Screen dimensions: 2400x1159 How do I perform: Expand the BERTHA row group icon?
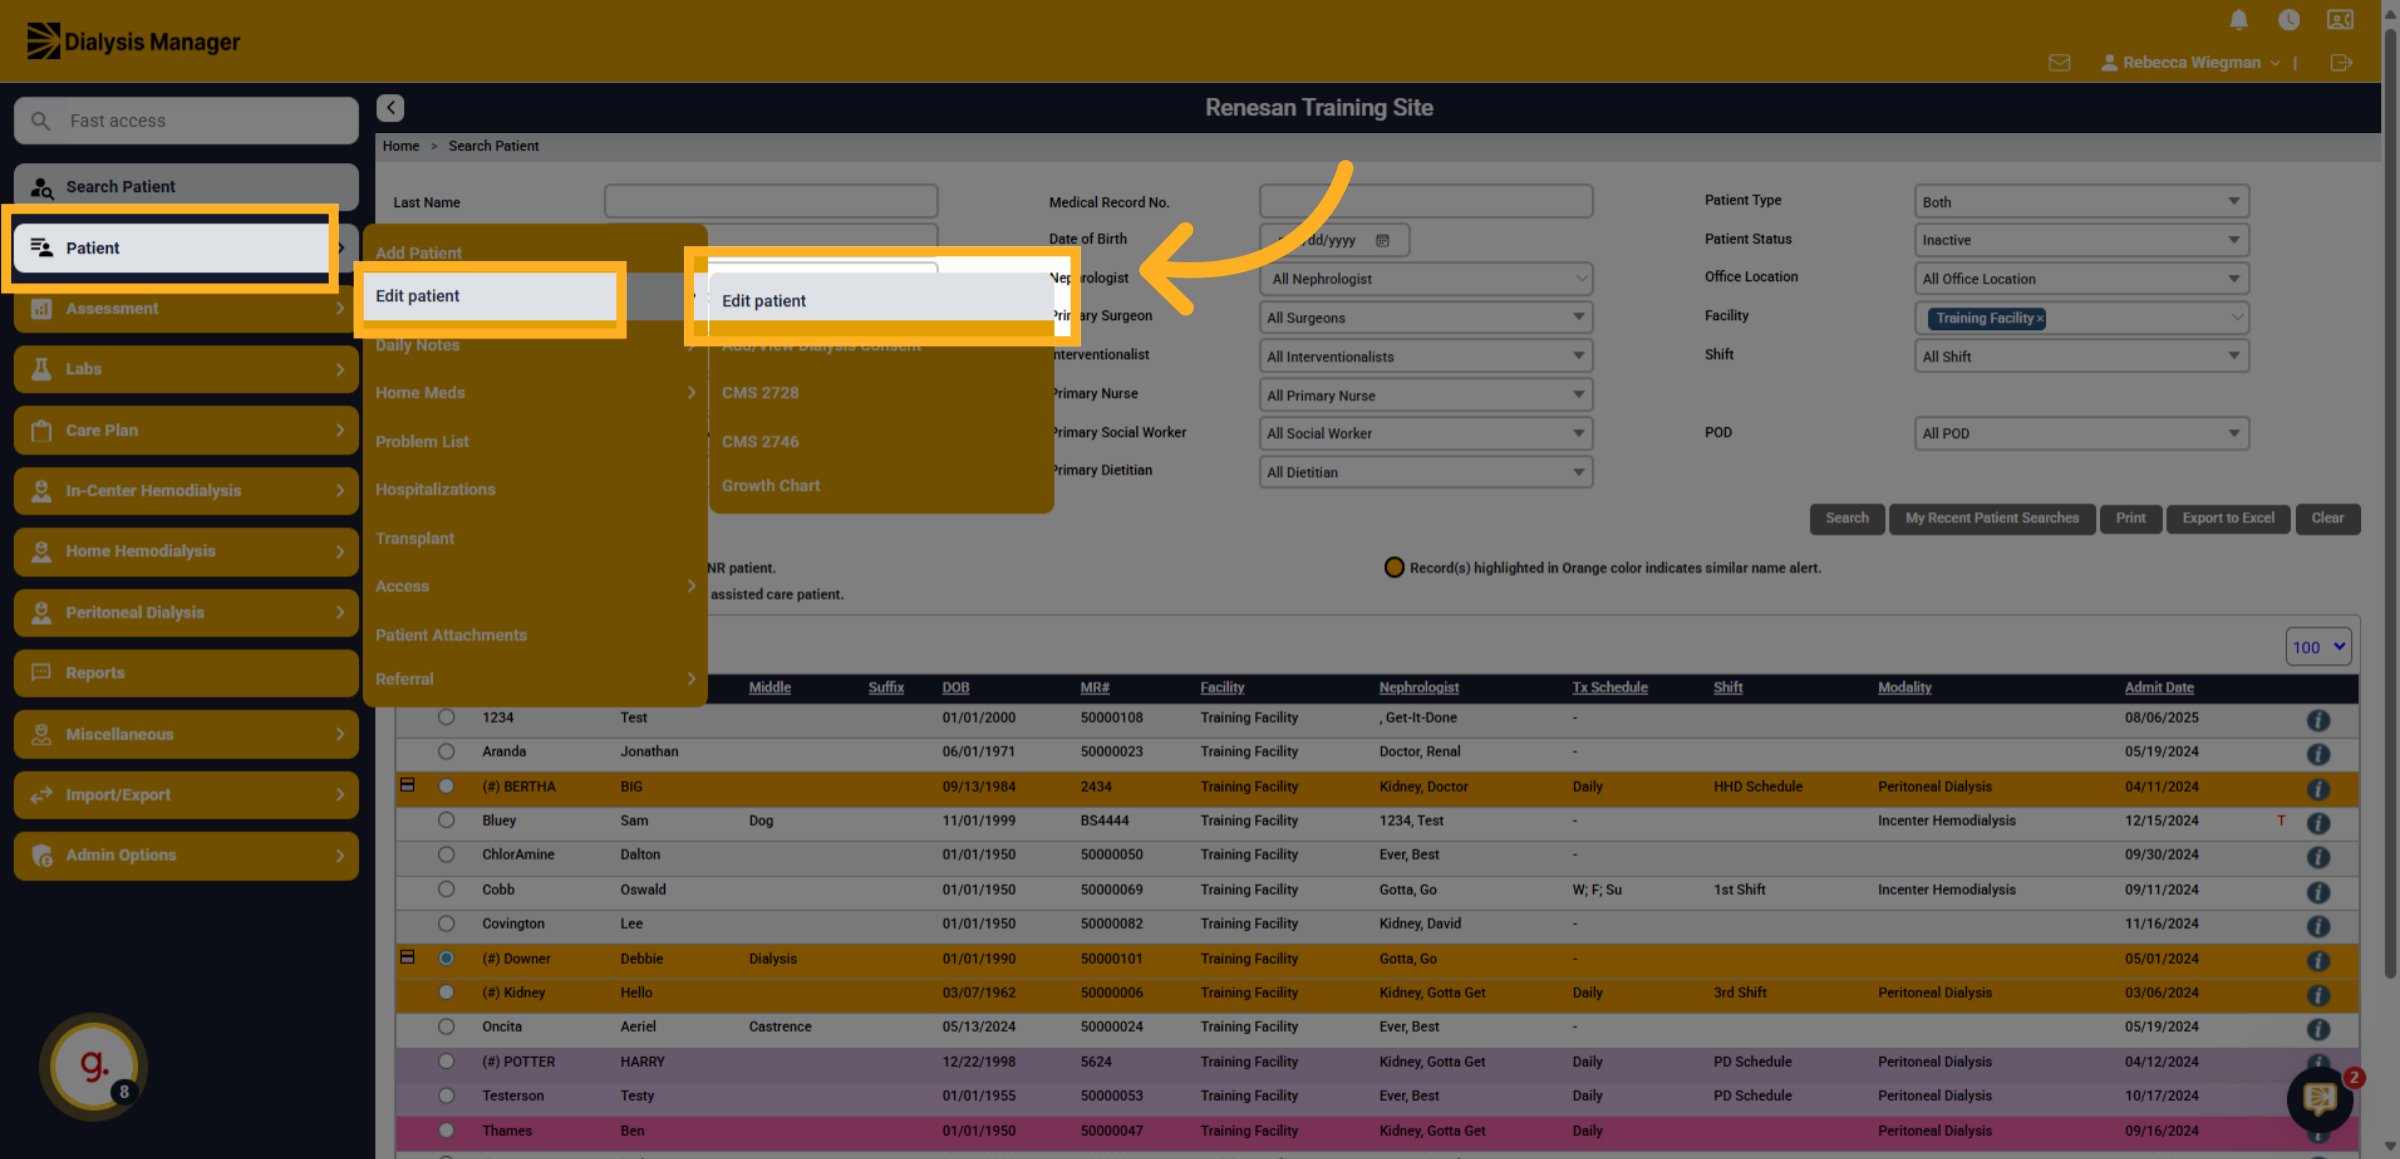(407, 785)
